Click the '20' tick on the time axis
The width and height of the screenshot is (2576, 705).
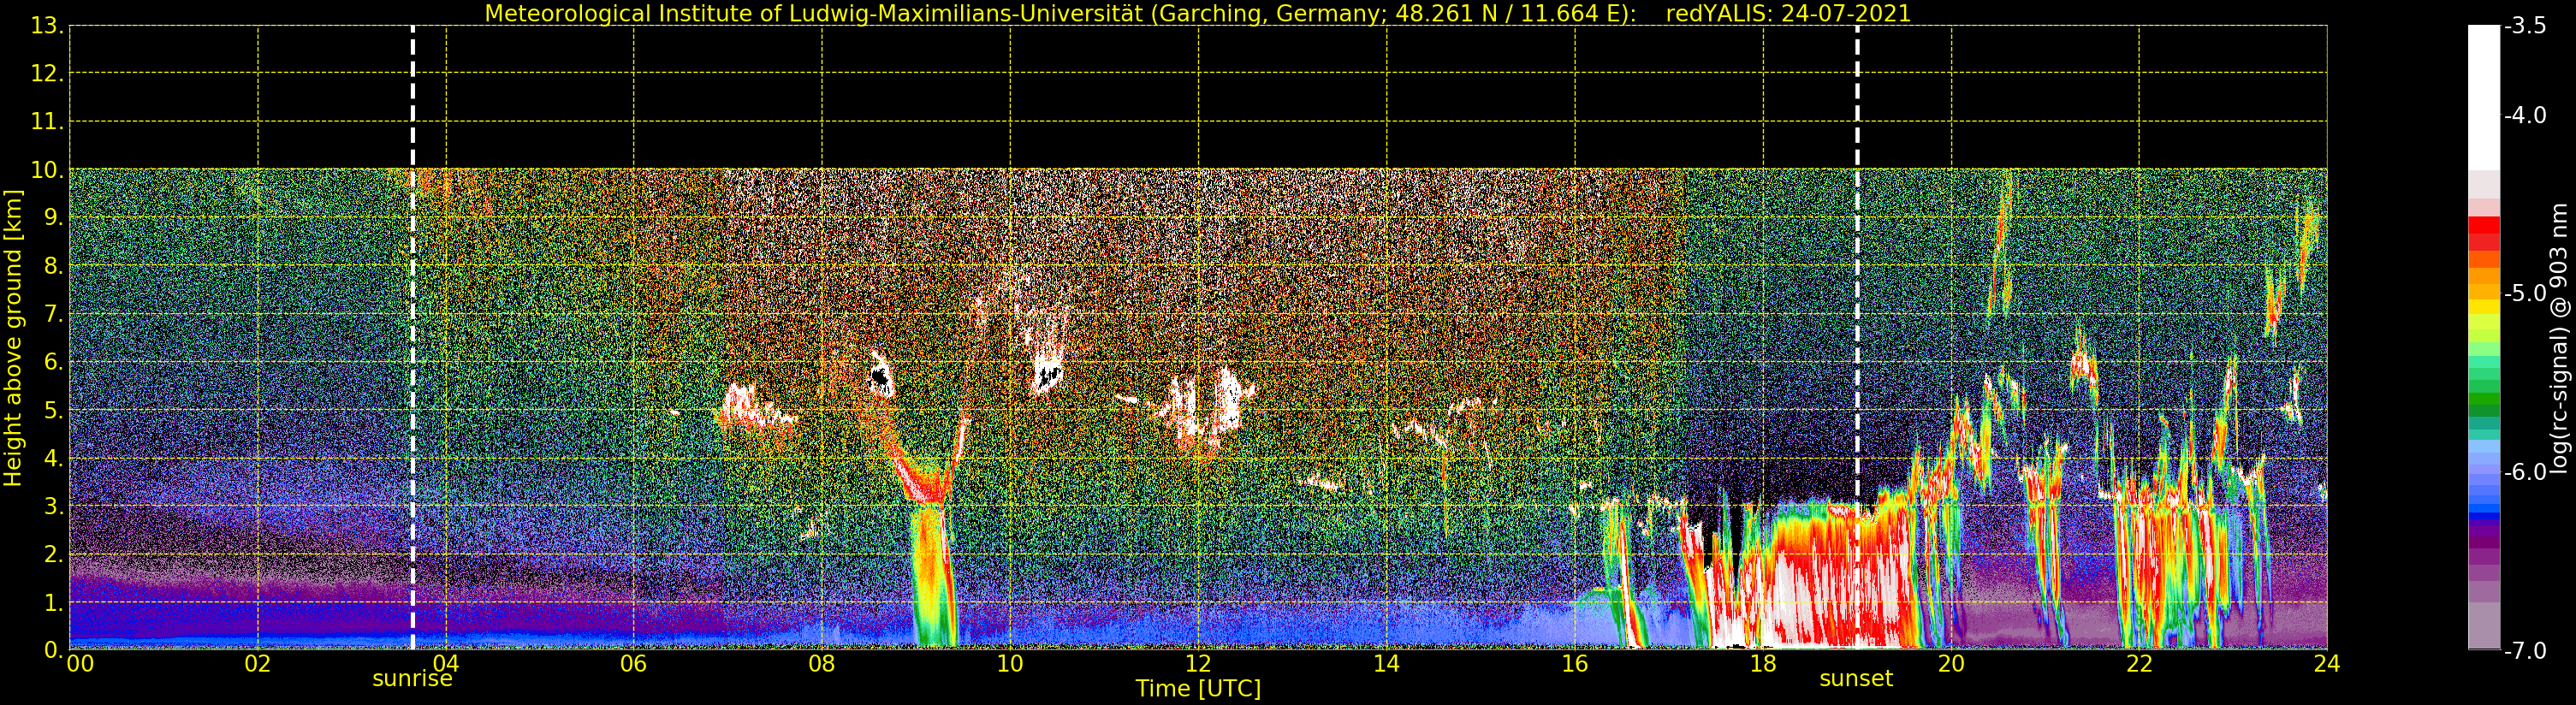pyautogui.click(x=1951, y=664)
